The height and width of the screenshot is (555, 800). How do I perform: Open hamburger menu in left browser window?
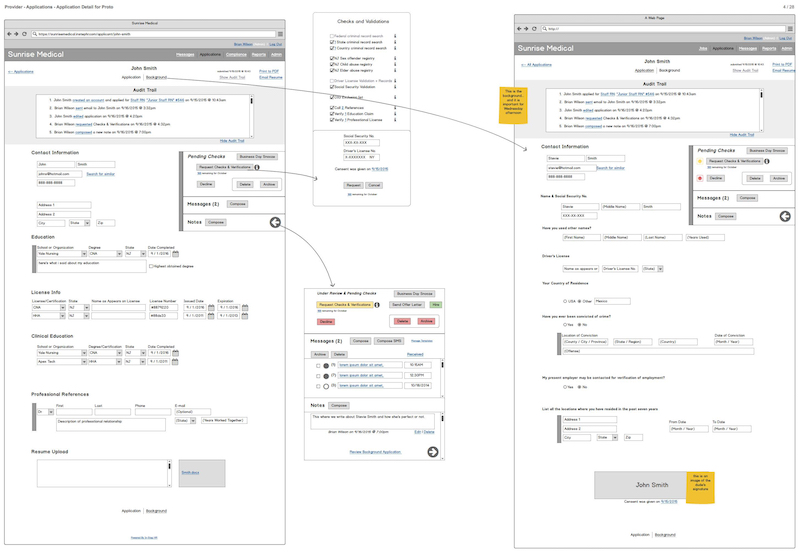[280, 34]
